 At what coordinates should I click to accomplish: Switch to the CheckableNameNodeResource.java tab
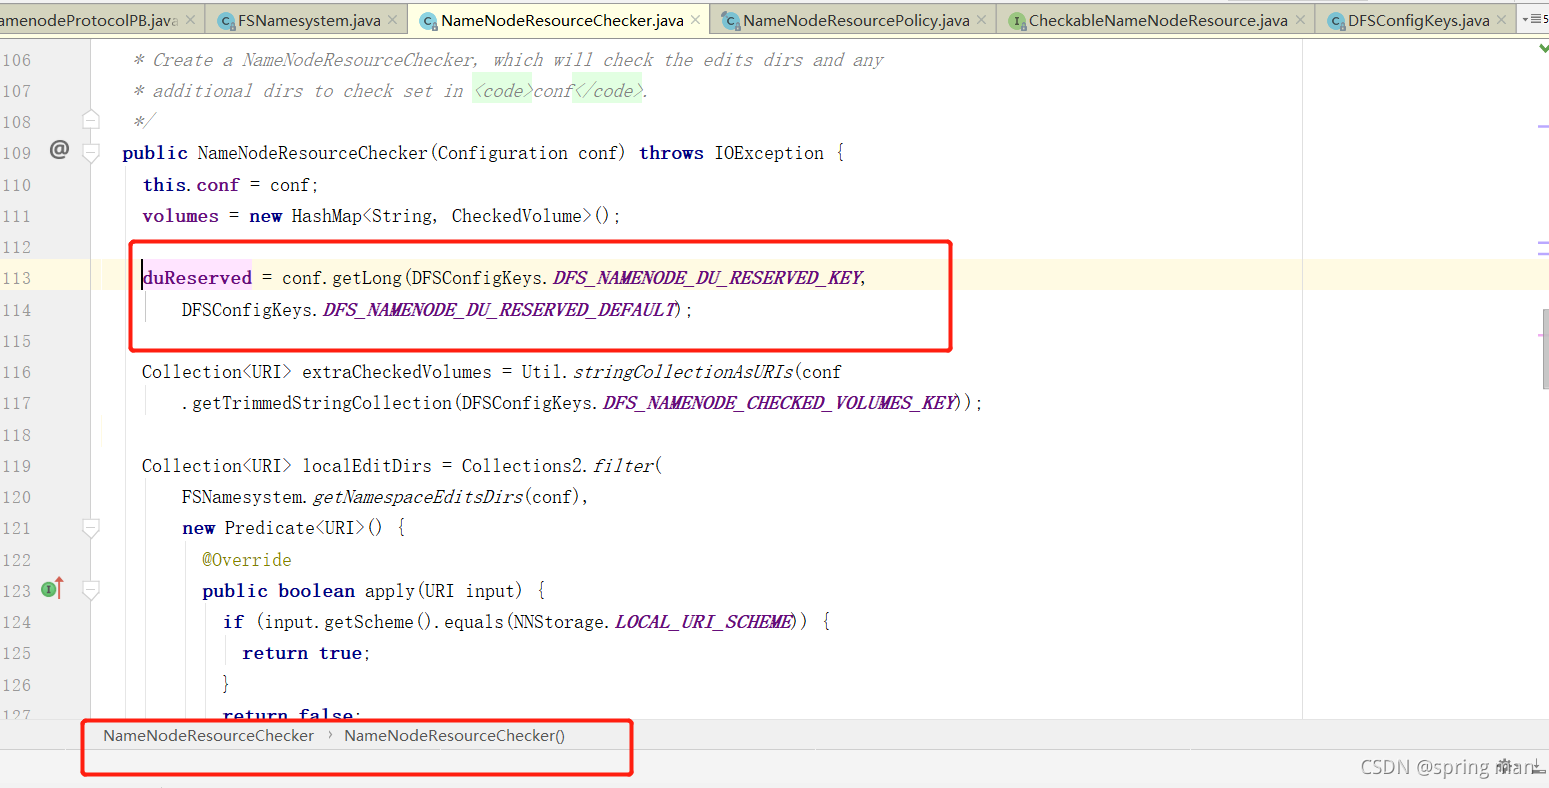pyautogui.click(x=1158, y=20)
